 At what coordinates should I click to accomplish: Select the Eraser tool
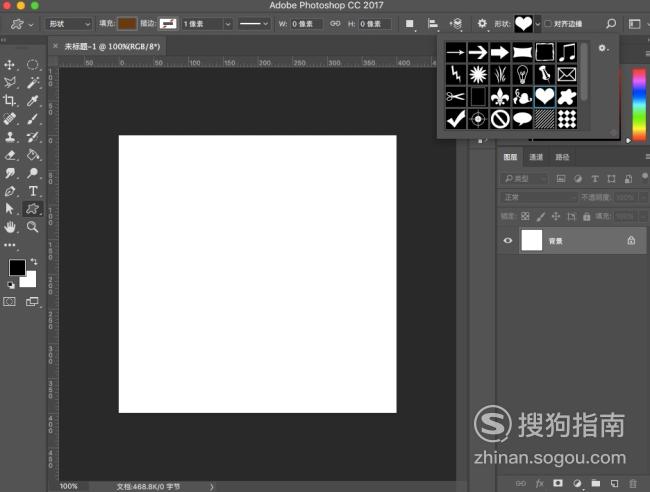tap(10, 155)
